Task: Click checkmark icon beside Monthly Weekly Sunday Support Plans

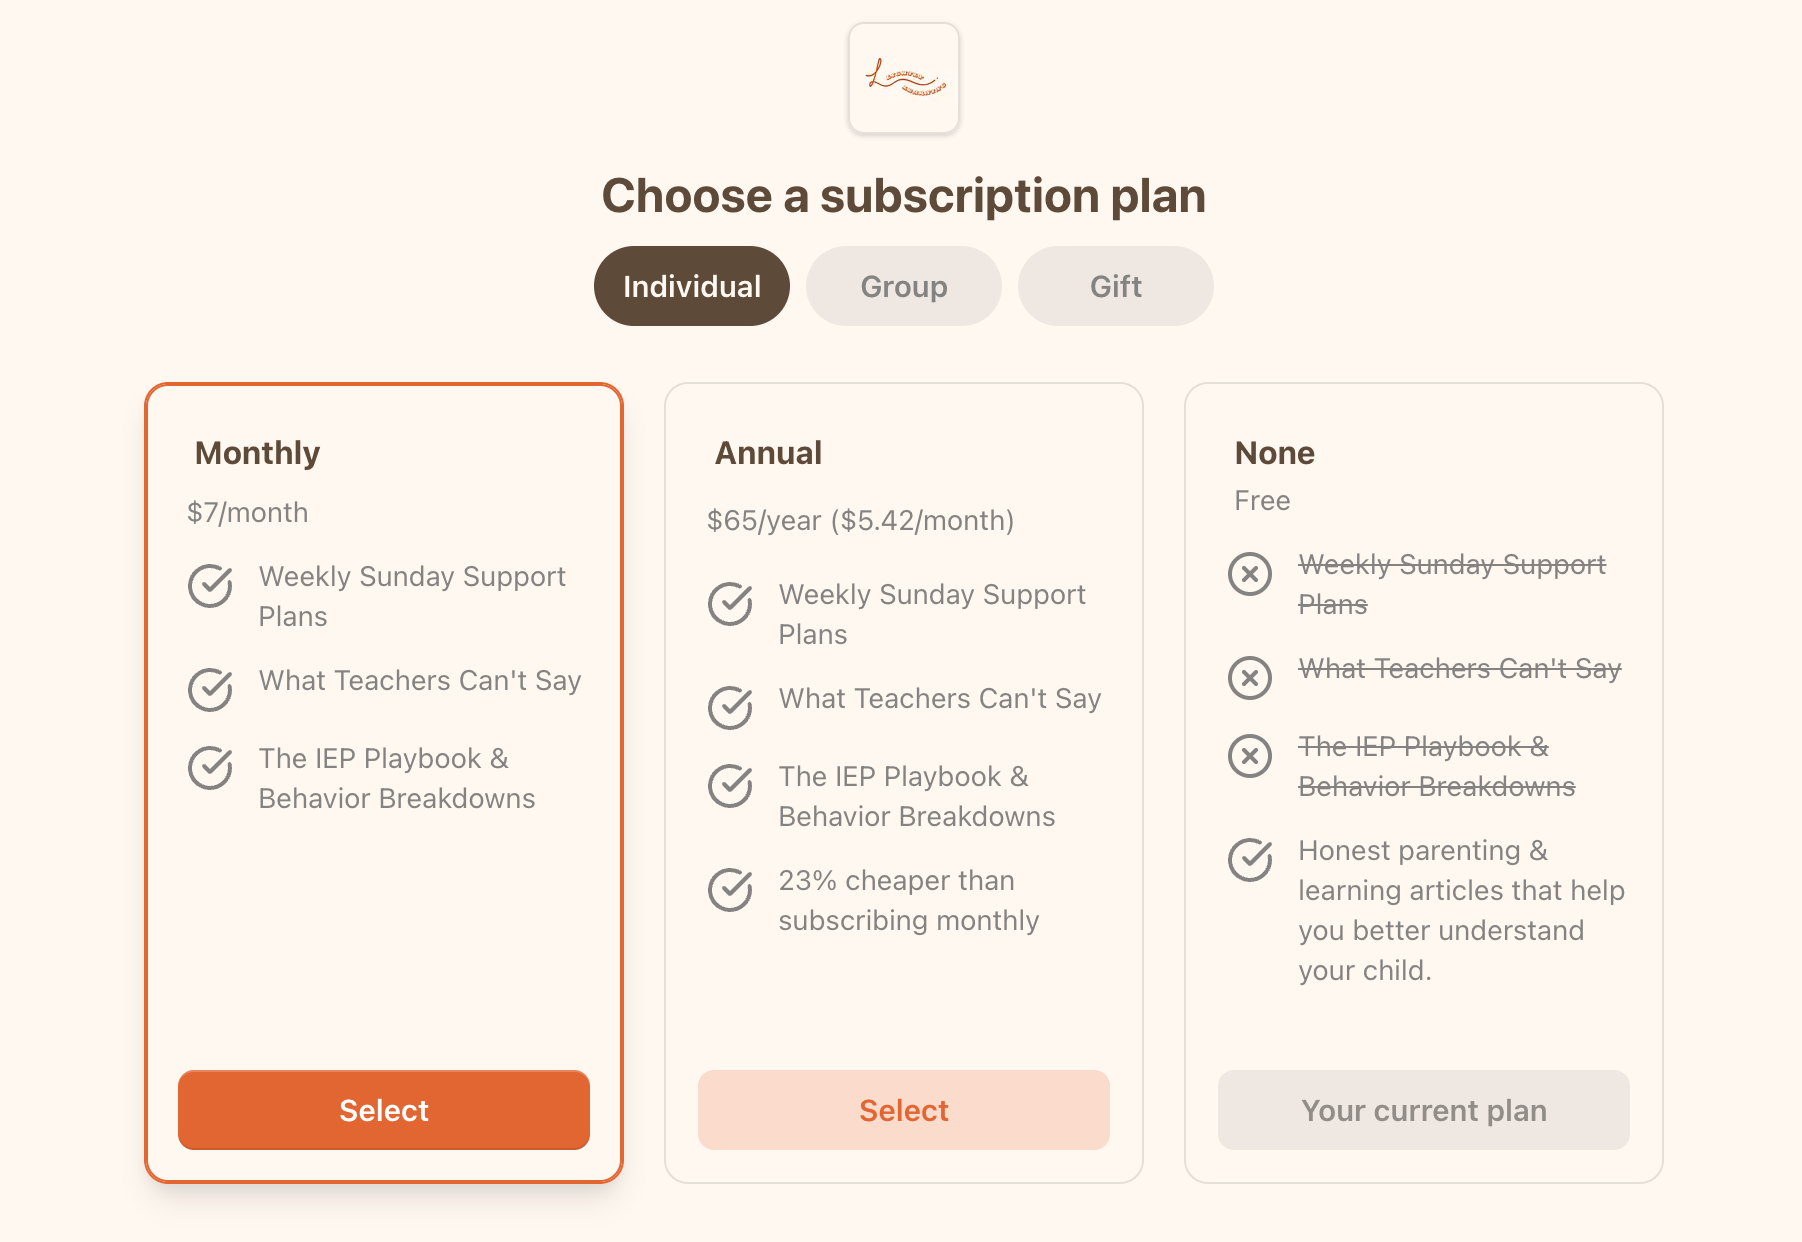Action: (210, 586)
